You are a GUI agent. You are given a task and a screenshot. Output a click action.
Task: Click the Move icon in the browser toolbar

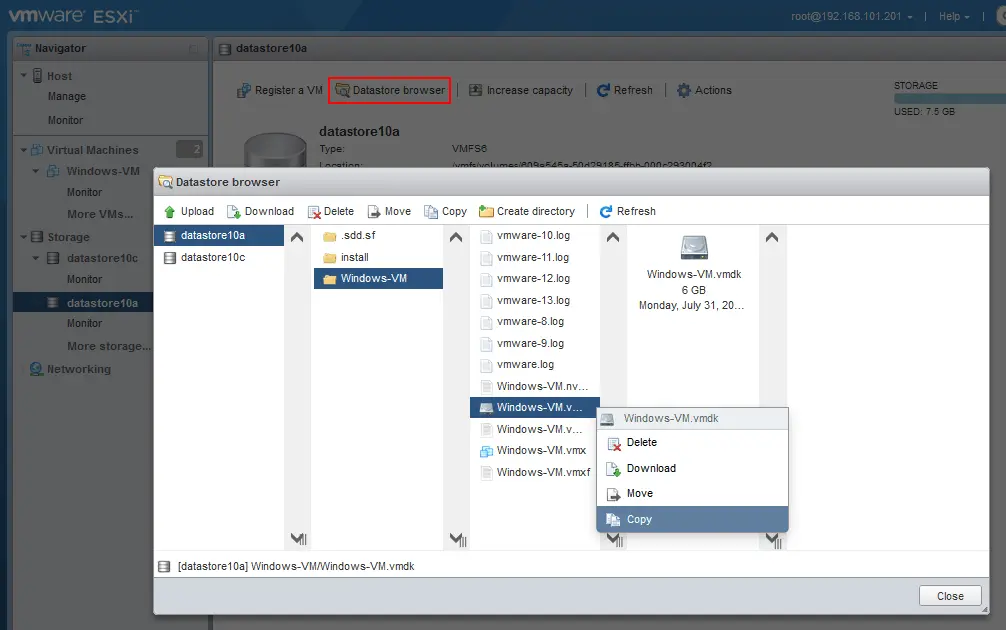tap(374, 212)
